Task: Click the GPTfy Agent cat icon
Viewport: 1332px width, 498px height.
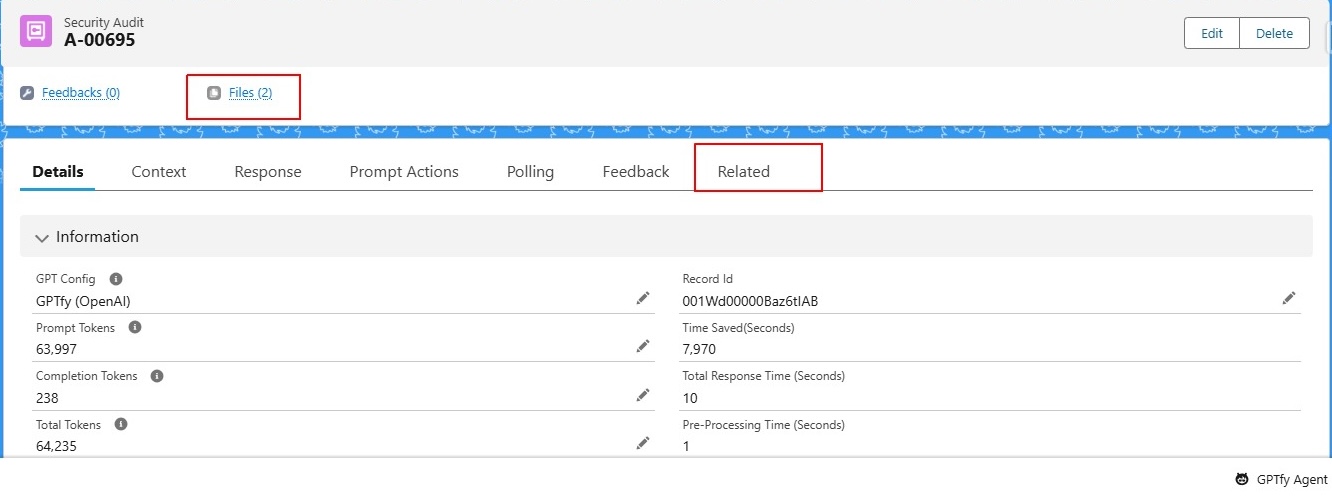Action: click(1241, 479)
